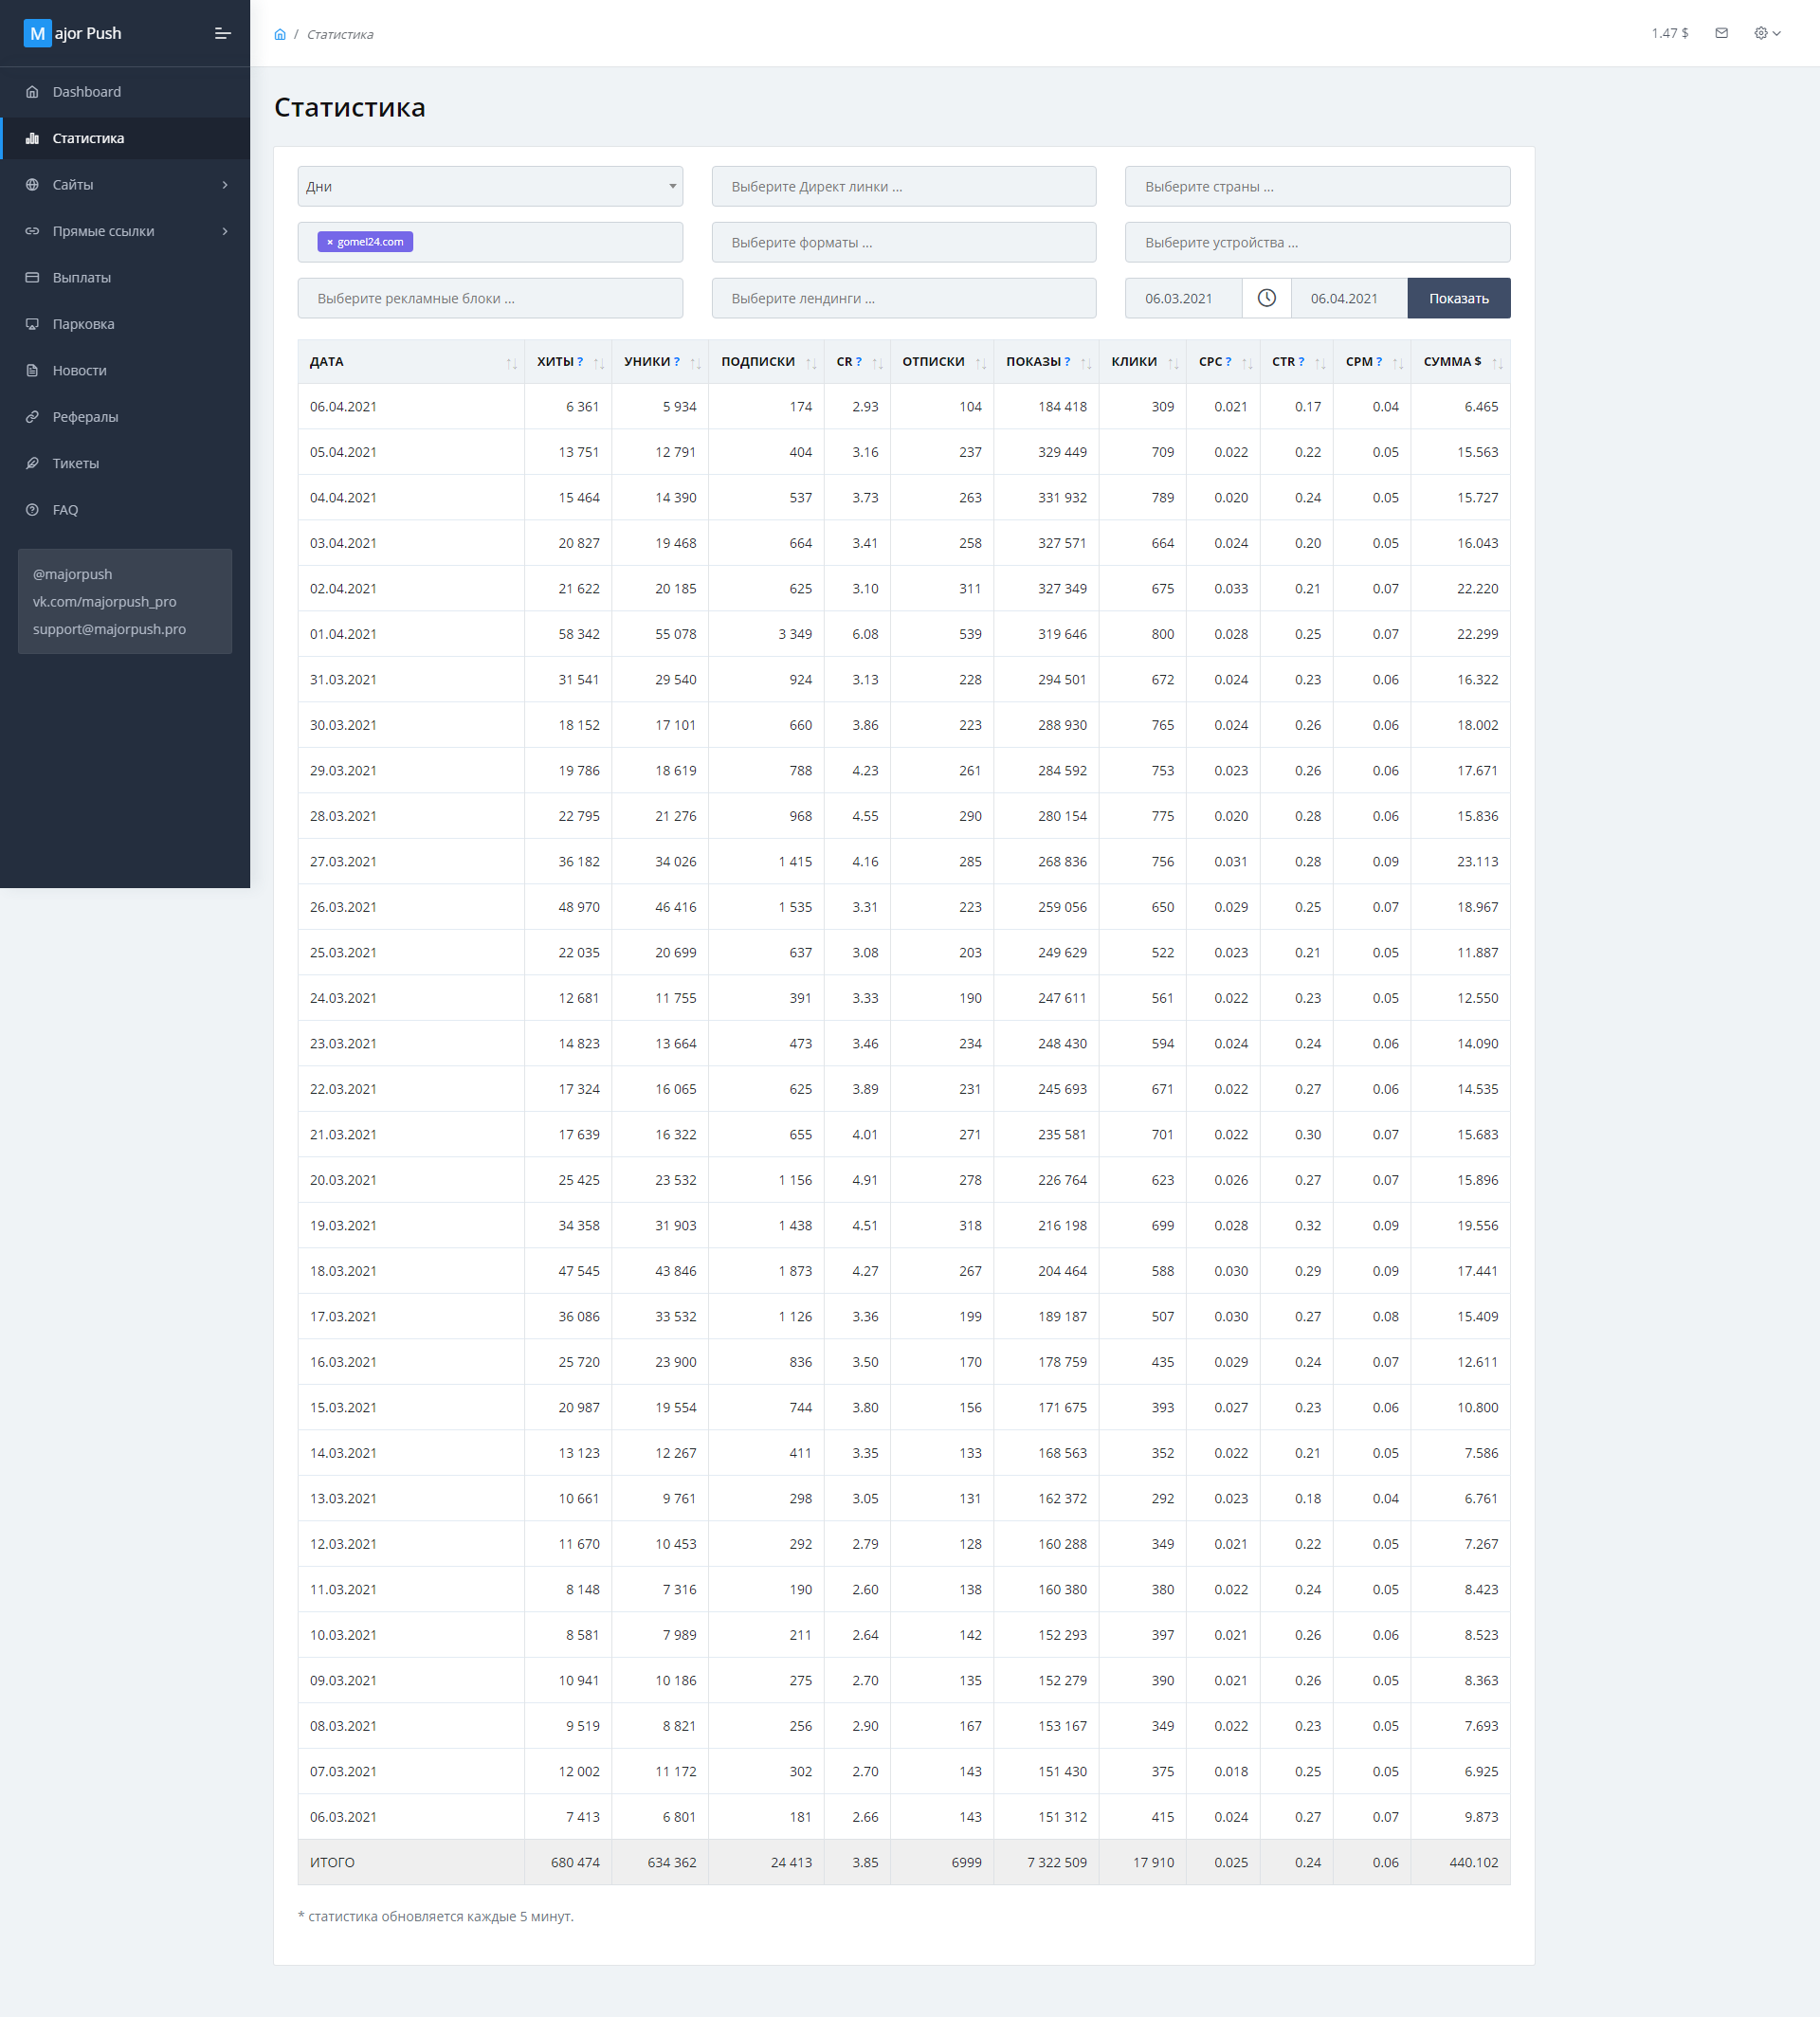Open the Дни grouping dropdown
This screenshot has width=1820, height=2017.
click(x=490, y=187)
